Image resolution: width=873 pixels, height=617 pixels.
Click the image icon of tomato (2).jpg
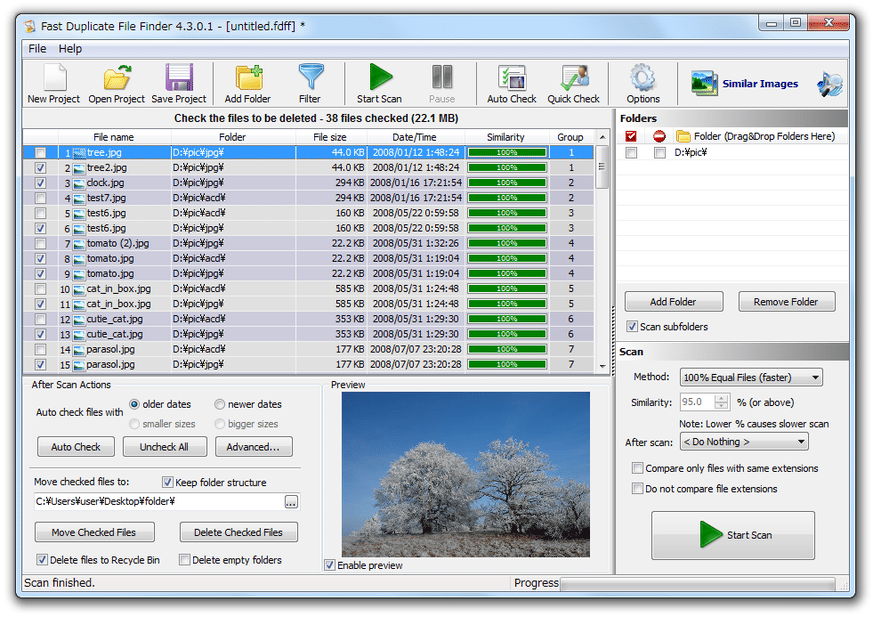click(79, 244)
